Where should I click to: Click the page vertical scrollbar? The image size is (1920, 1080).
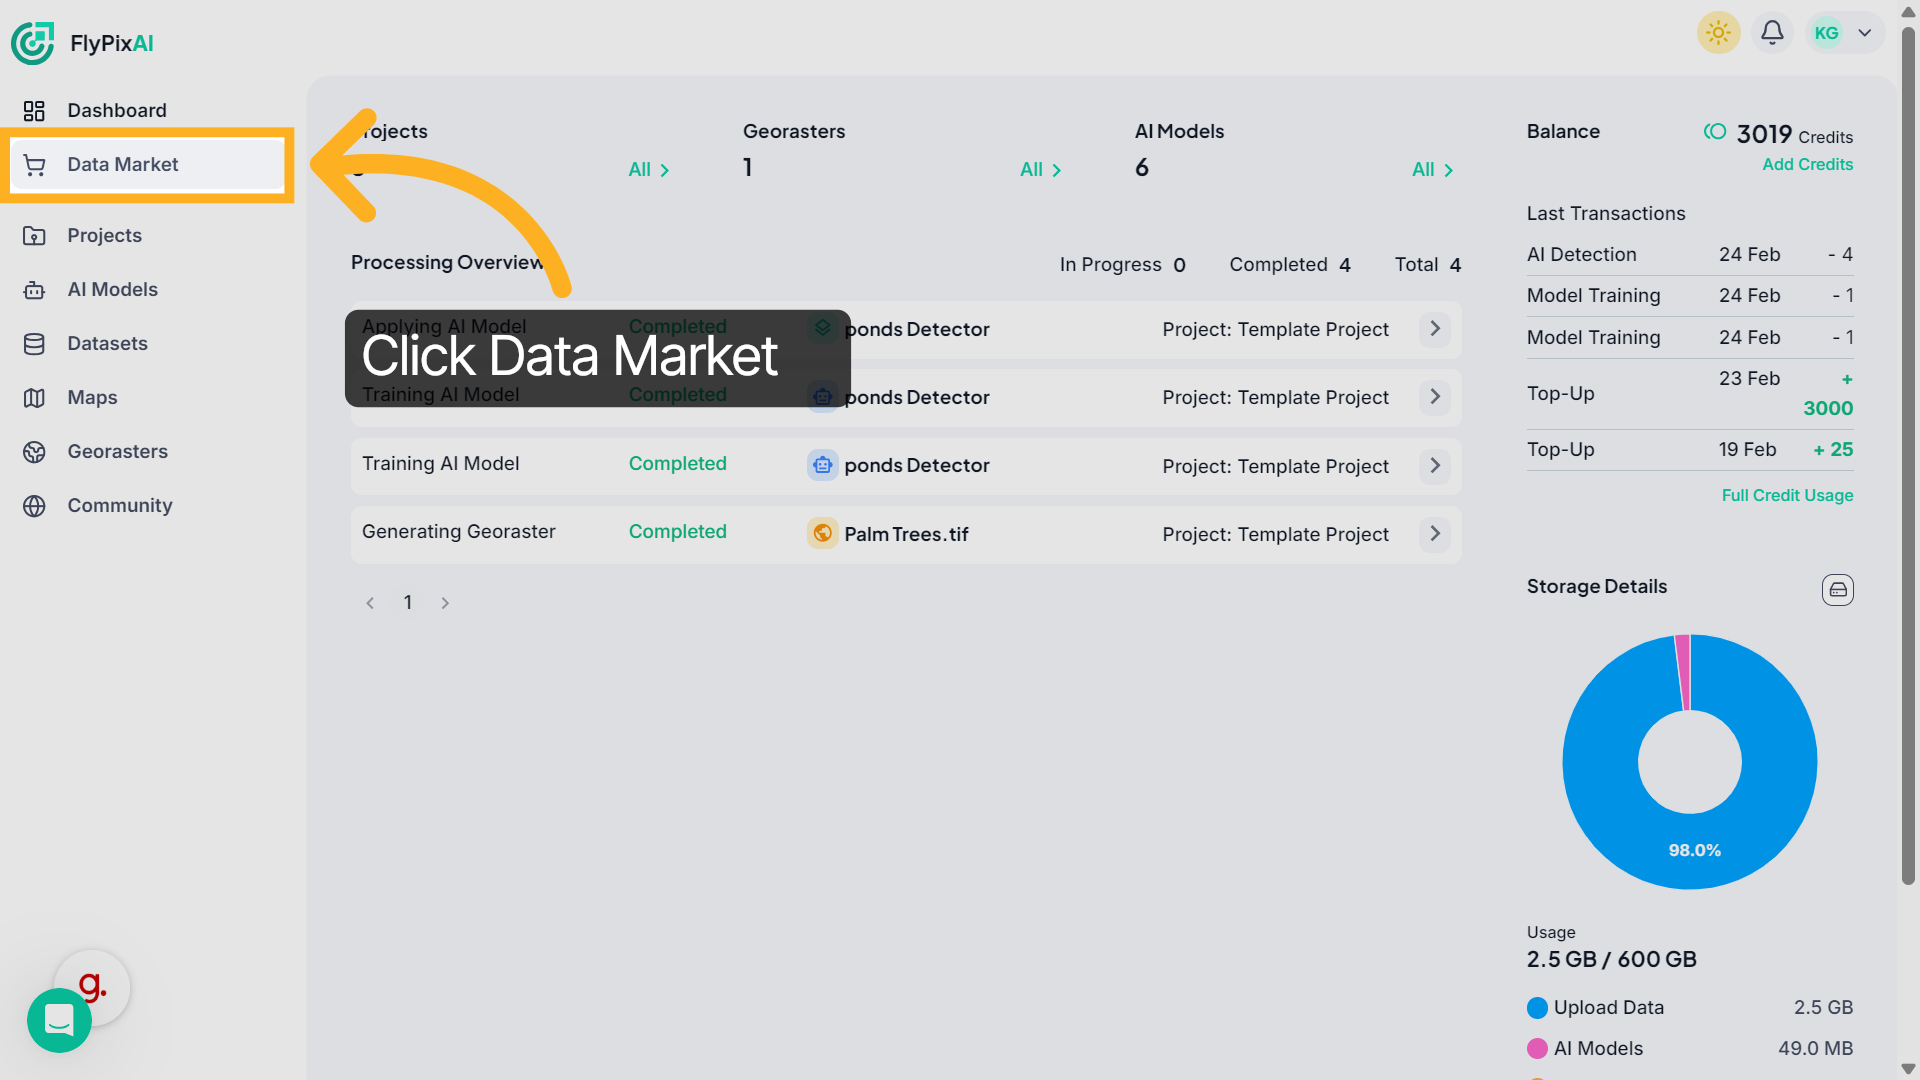(1908, 455)
